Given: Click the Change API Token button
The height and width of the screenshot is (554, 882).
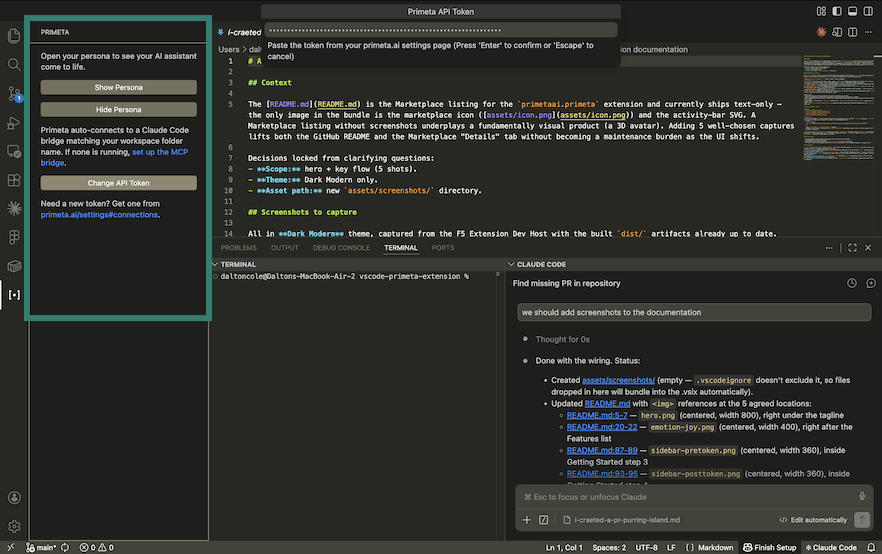Looking at the screenshot, I should click(119, 183).
